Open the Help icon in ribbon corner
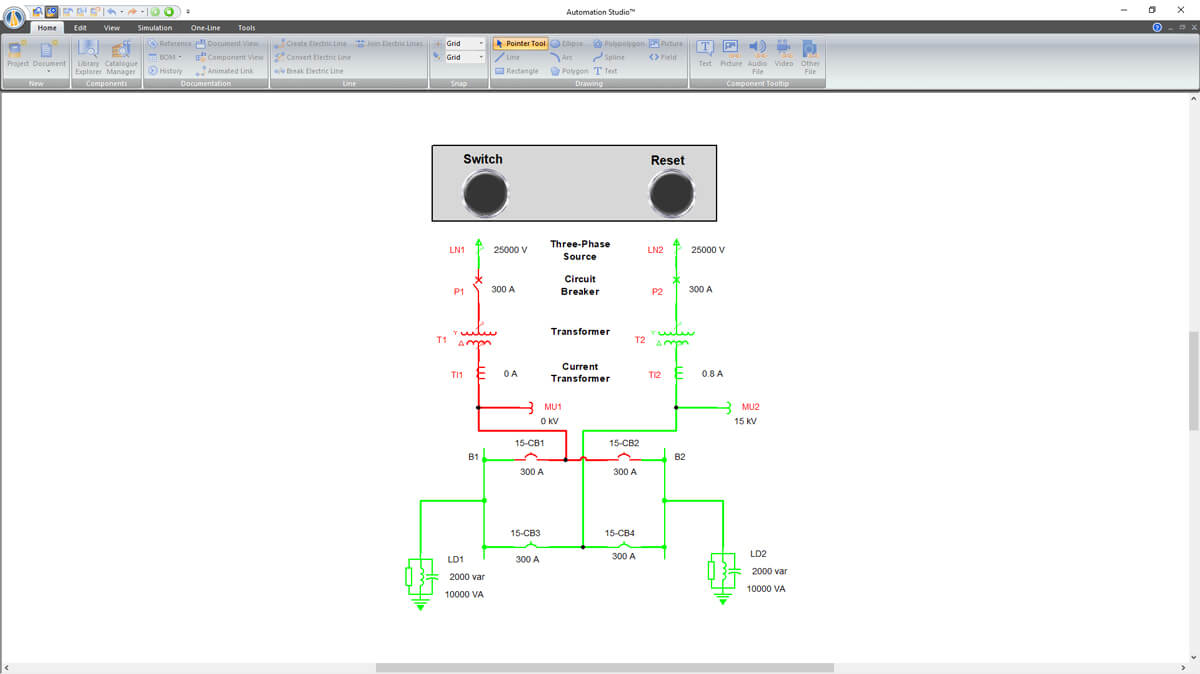The height and width of the screenshot is (674, 1200). pyautogui.click(x=1157, y=28)
